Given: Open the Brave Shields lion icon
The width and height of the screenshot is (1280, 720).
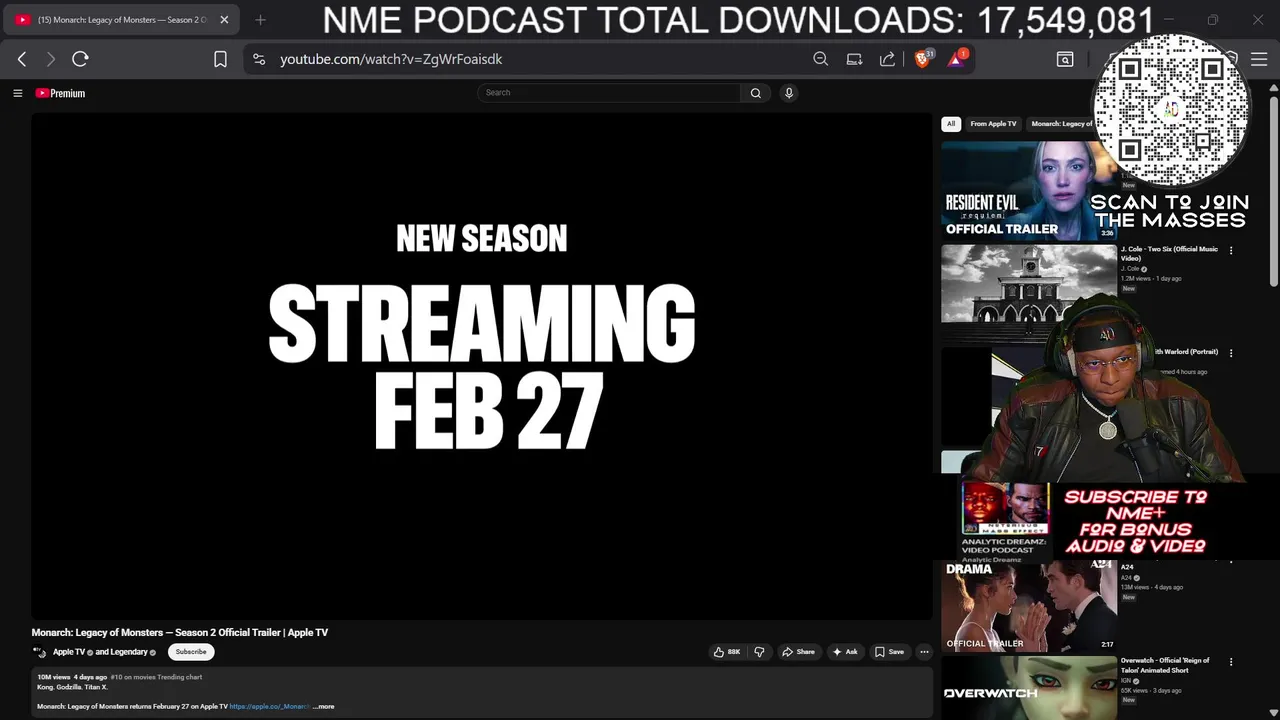Looking at the screenshot, I should 923,59.
